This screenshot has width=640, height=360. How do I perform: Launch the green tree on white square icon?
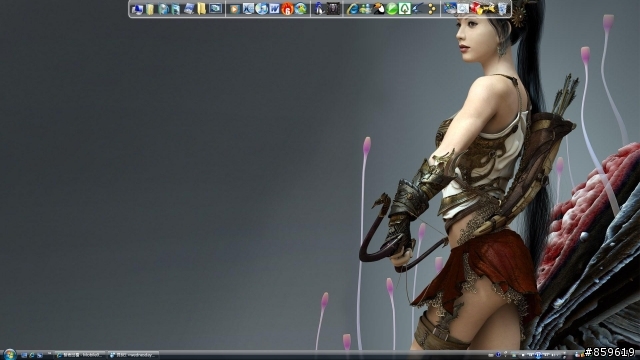(404, 9)
